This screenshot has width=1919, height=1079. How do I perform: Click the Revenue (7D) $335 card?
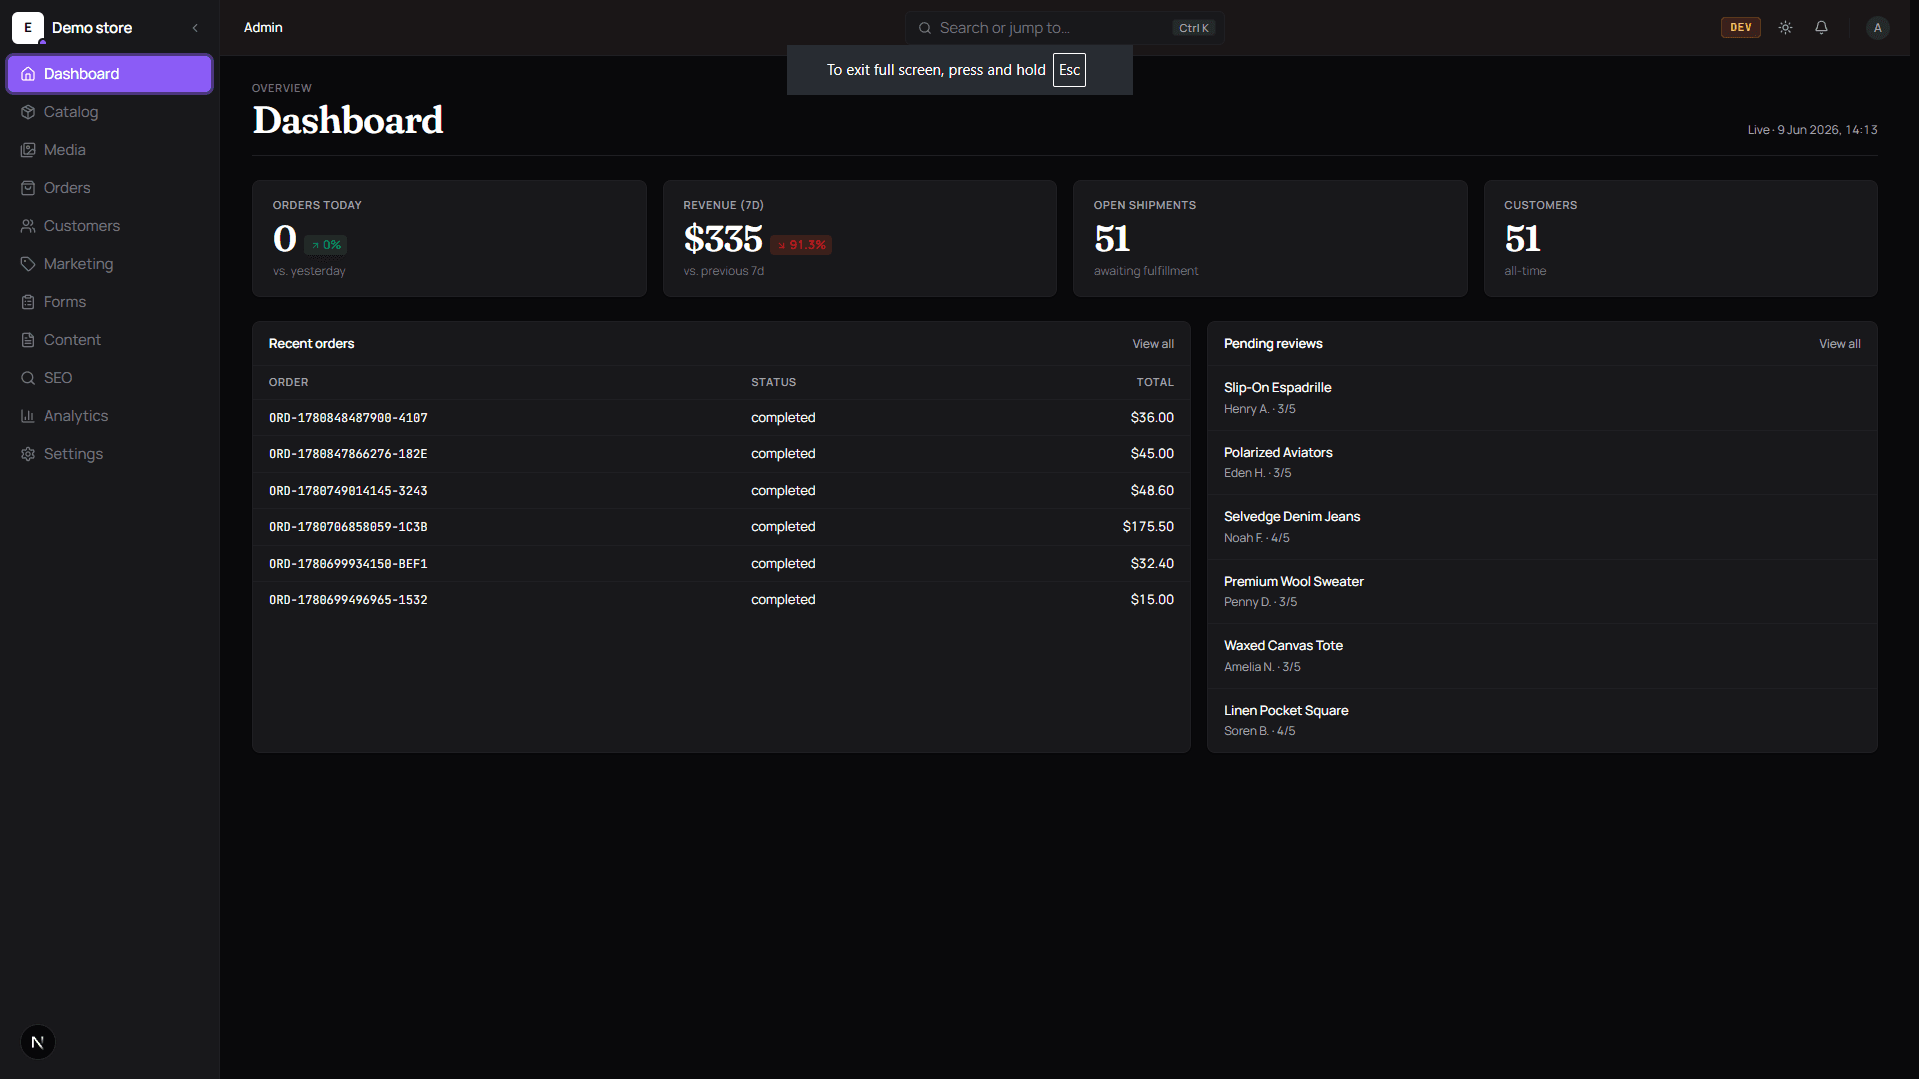point(860,238)
